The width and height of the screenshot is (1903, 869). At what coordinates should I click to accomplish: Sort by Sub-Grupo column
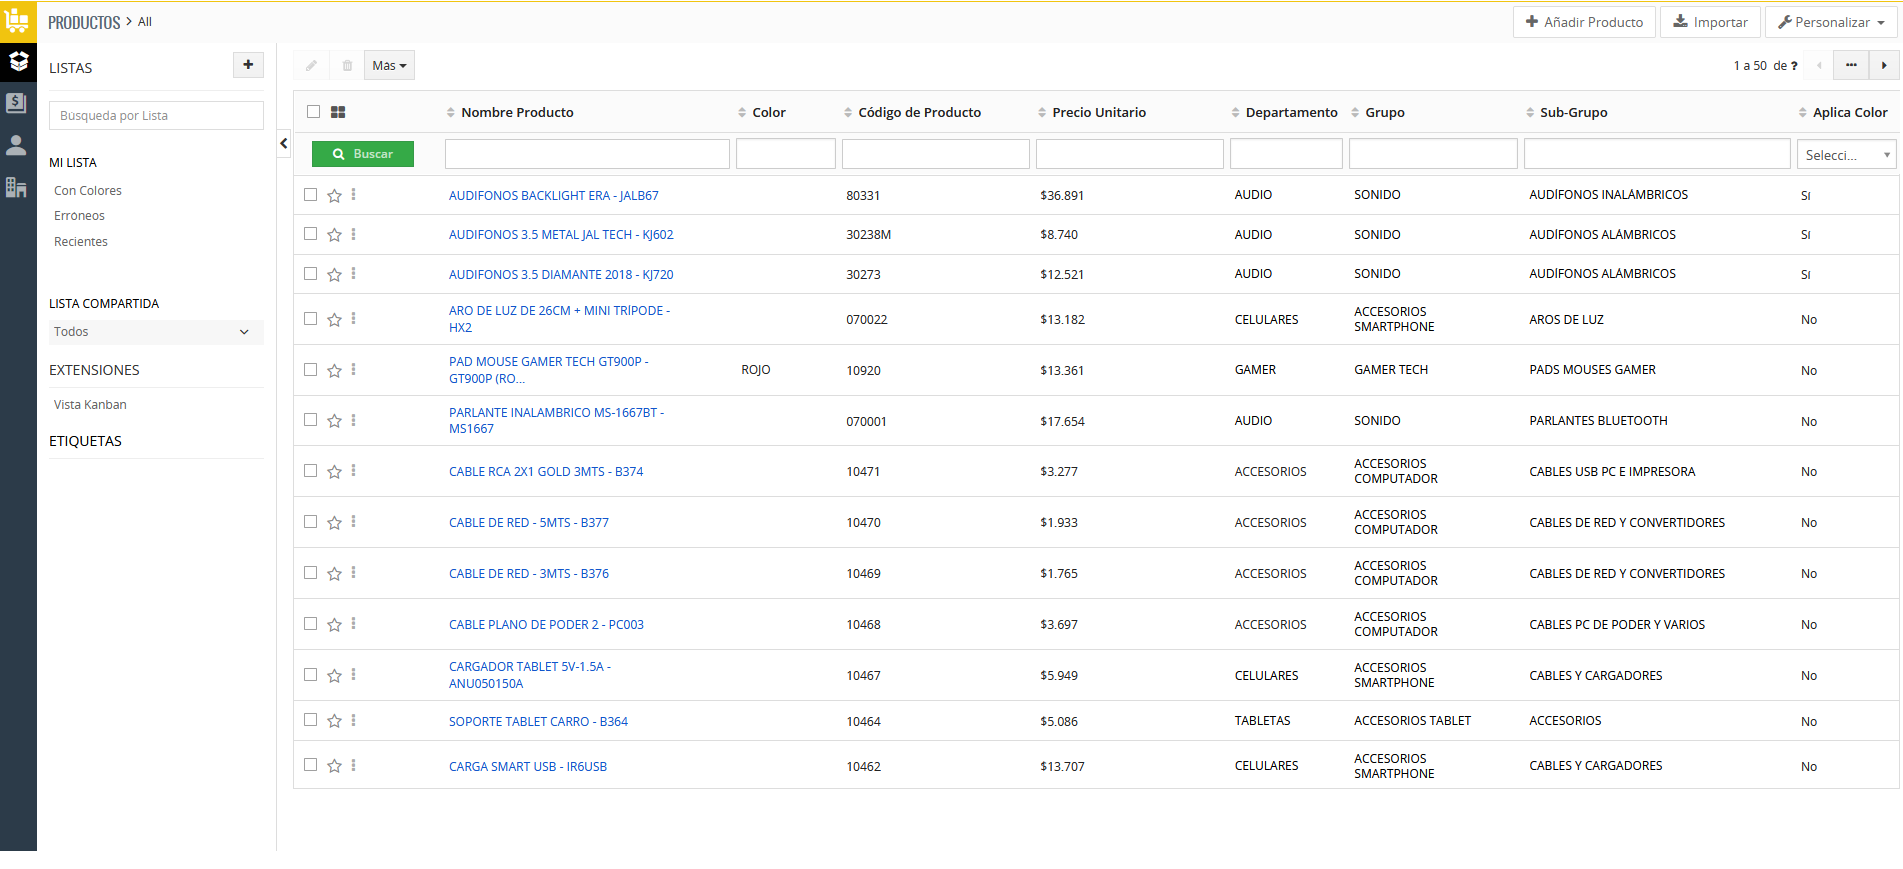pyautogui.click(x=1573, y=113)
